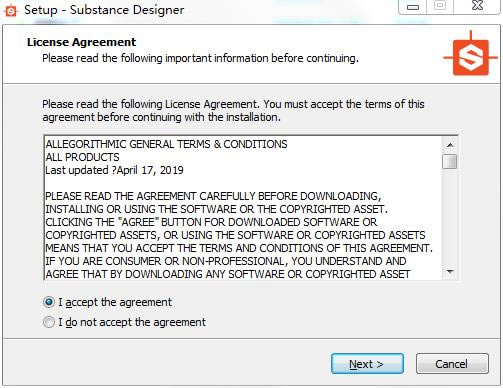Click the license scrollbar down arrow

pyautogui.click(x=450, y=272)
